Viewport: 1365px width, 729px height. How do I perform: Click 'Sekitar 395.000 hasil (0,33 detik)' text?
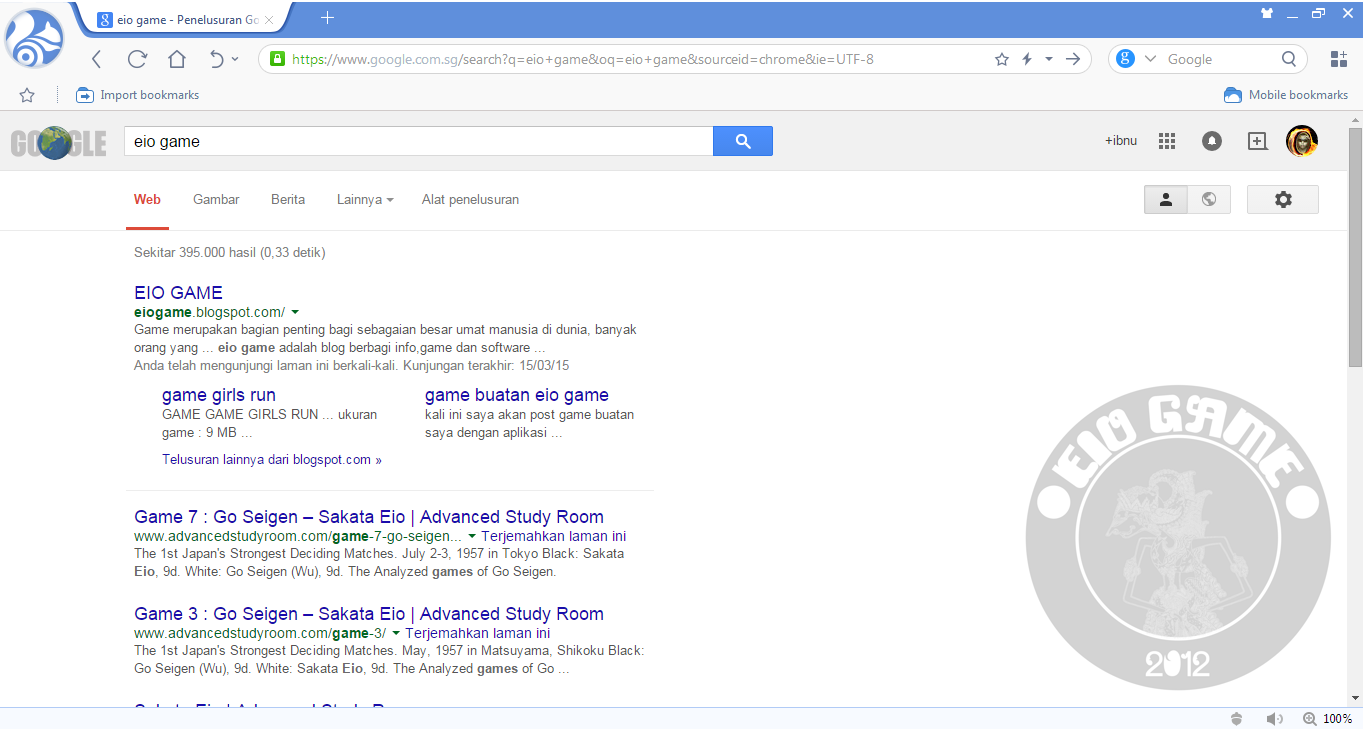click(x=230, y=253)
